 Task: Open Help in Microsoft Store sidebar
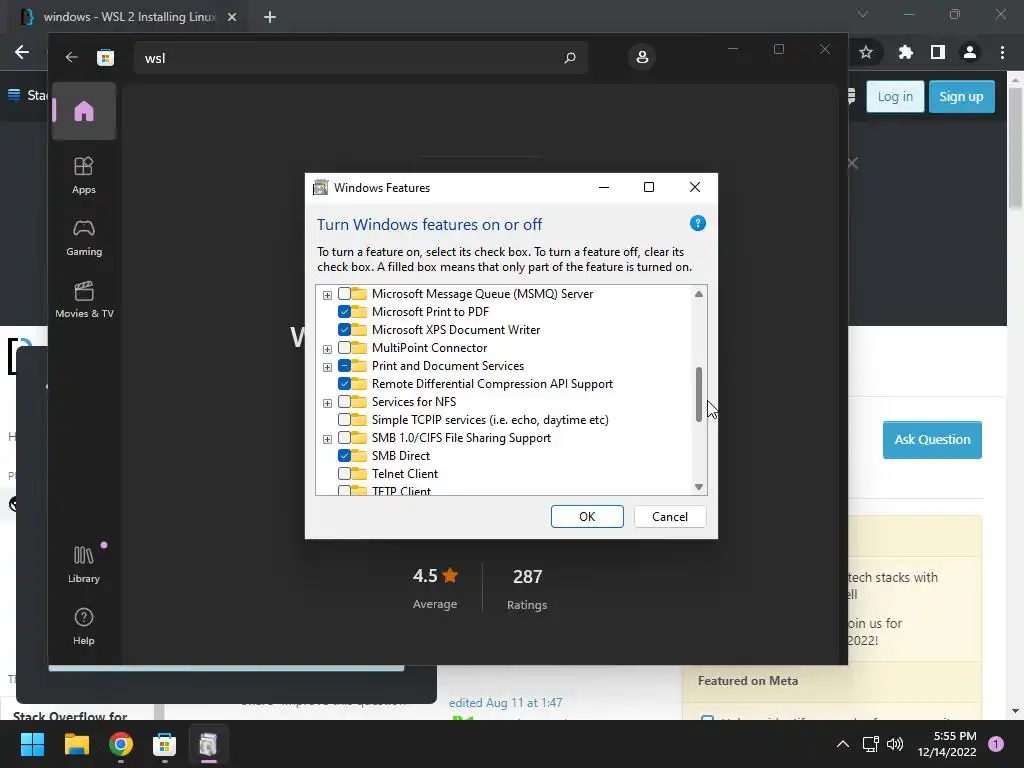pos(84,626)
